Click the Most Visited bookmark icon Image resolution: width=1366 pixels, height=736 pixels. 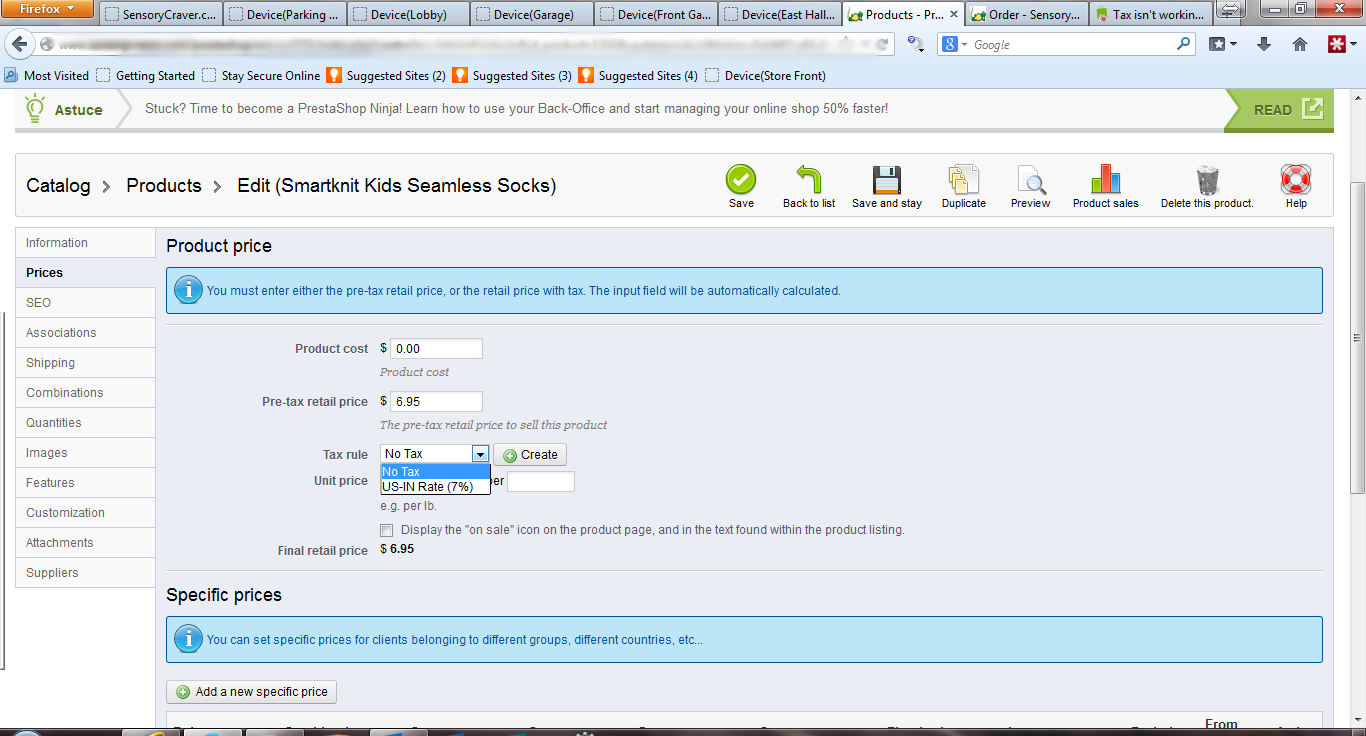coord(12,75)
